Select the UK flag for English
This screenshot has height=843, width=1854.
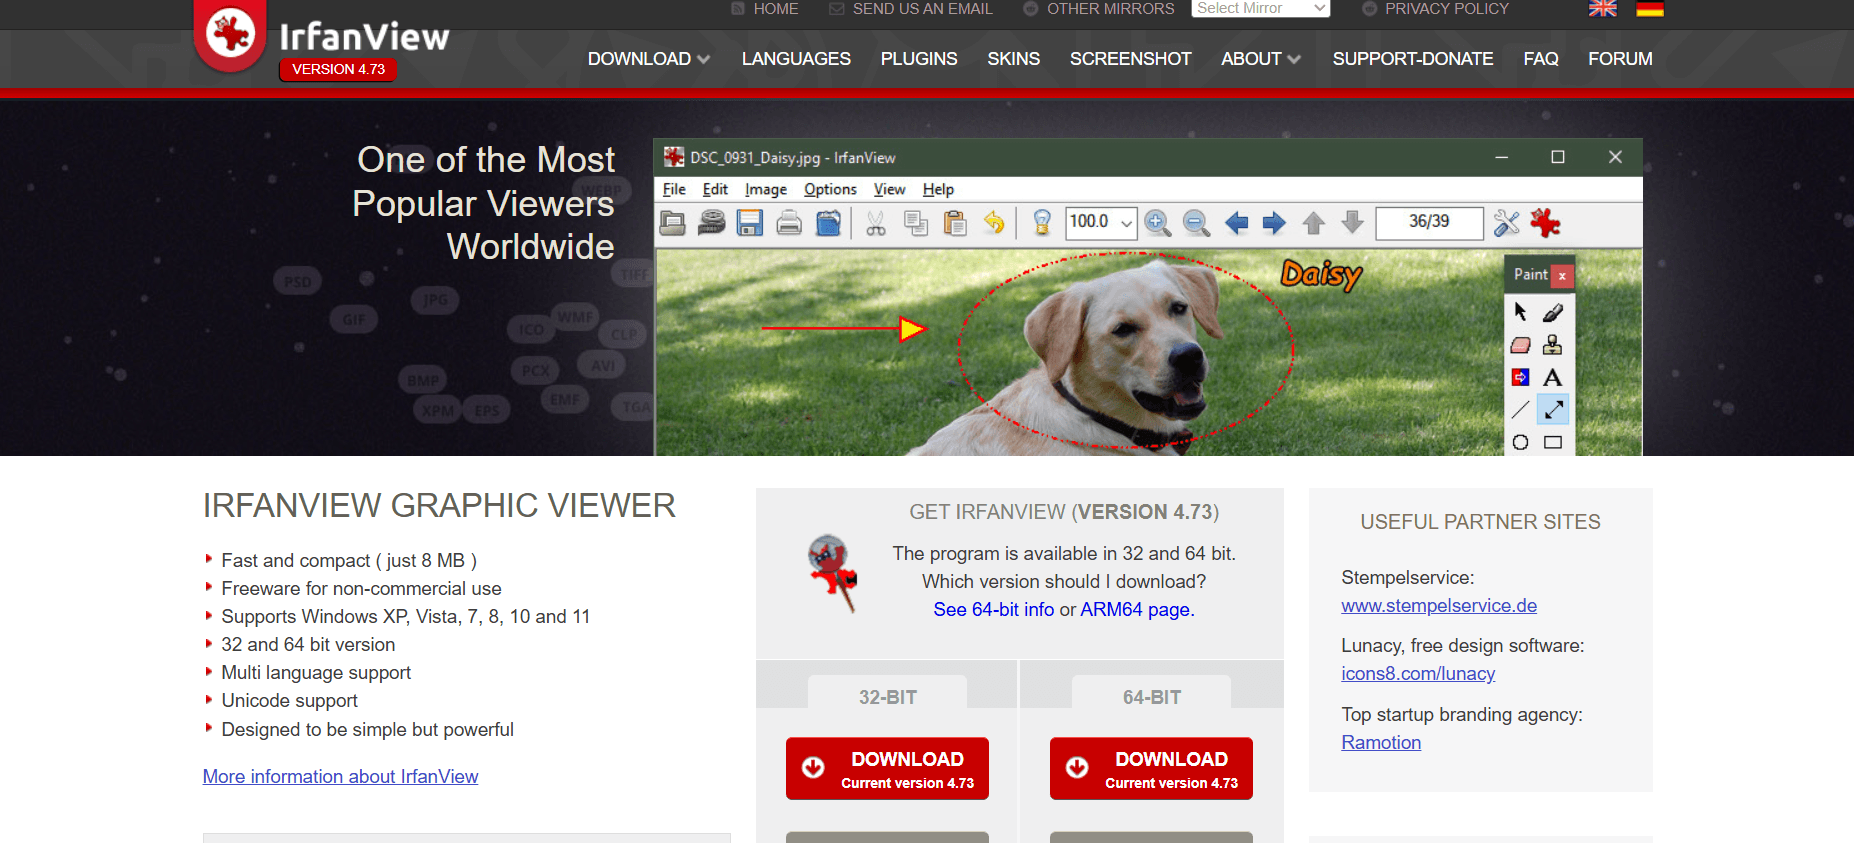coord(1602,9)
